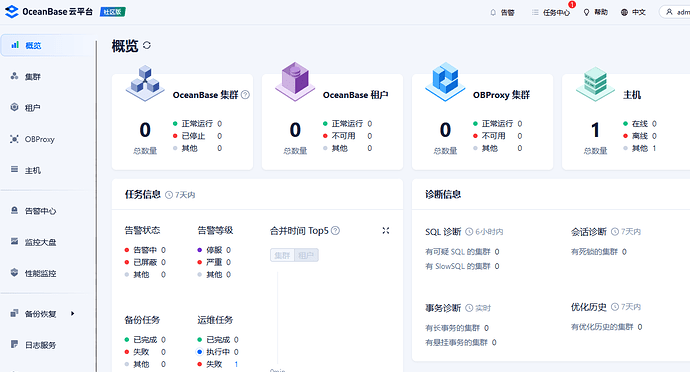The image size is (690, 372).
Task: Click the 日志服务 icon in sidebar
Action: point(15,344)
